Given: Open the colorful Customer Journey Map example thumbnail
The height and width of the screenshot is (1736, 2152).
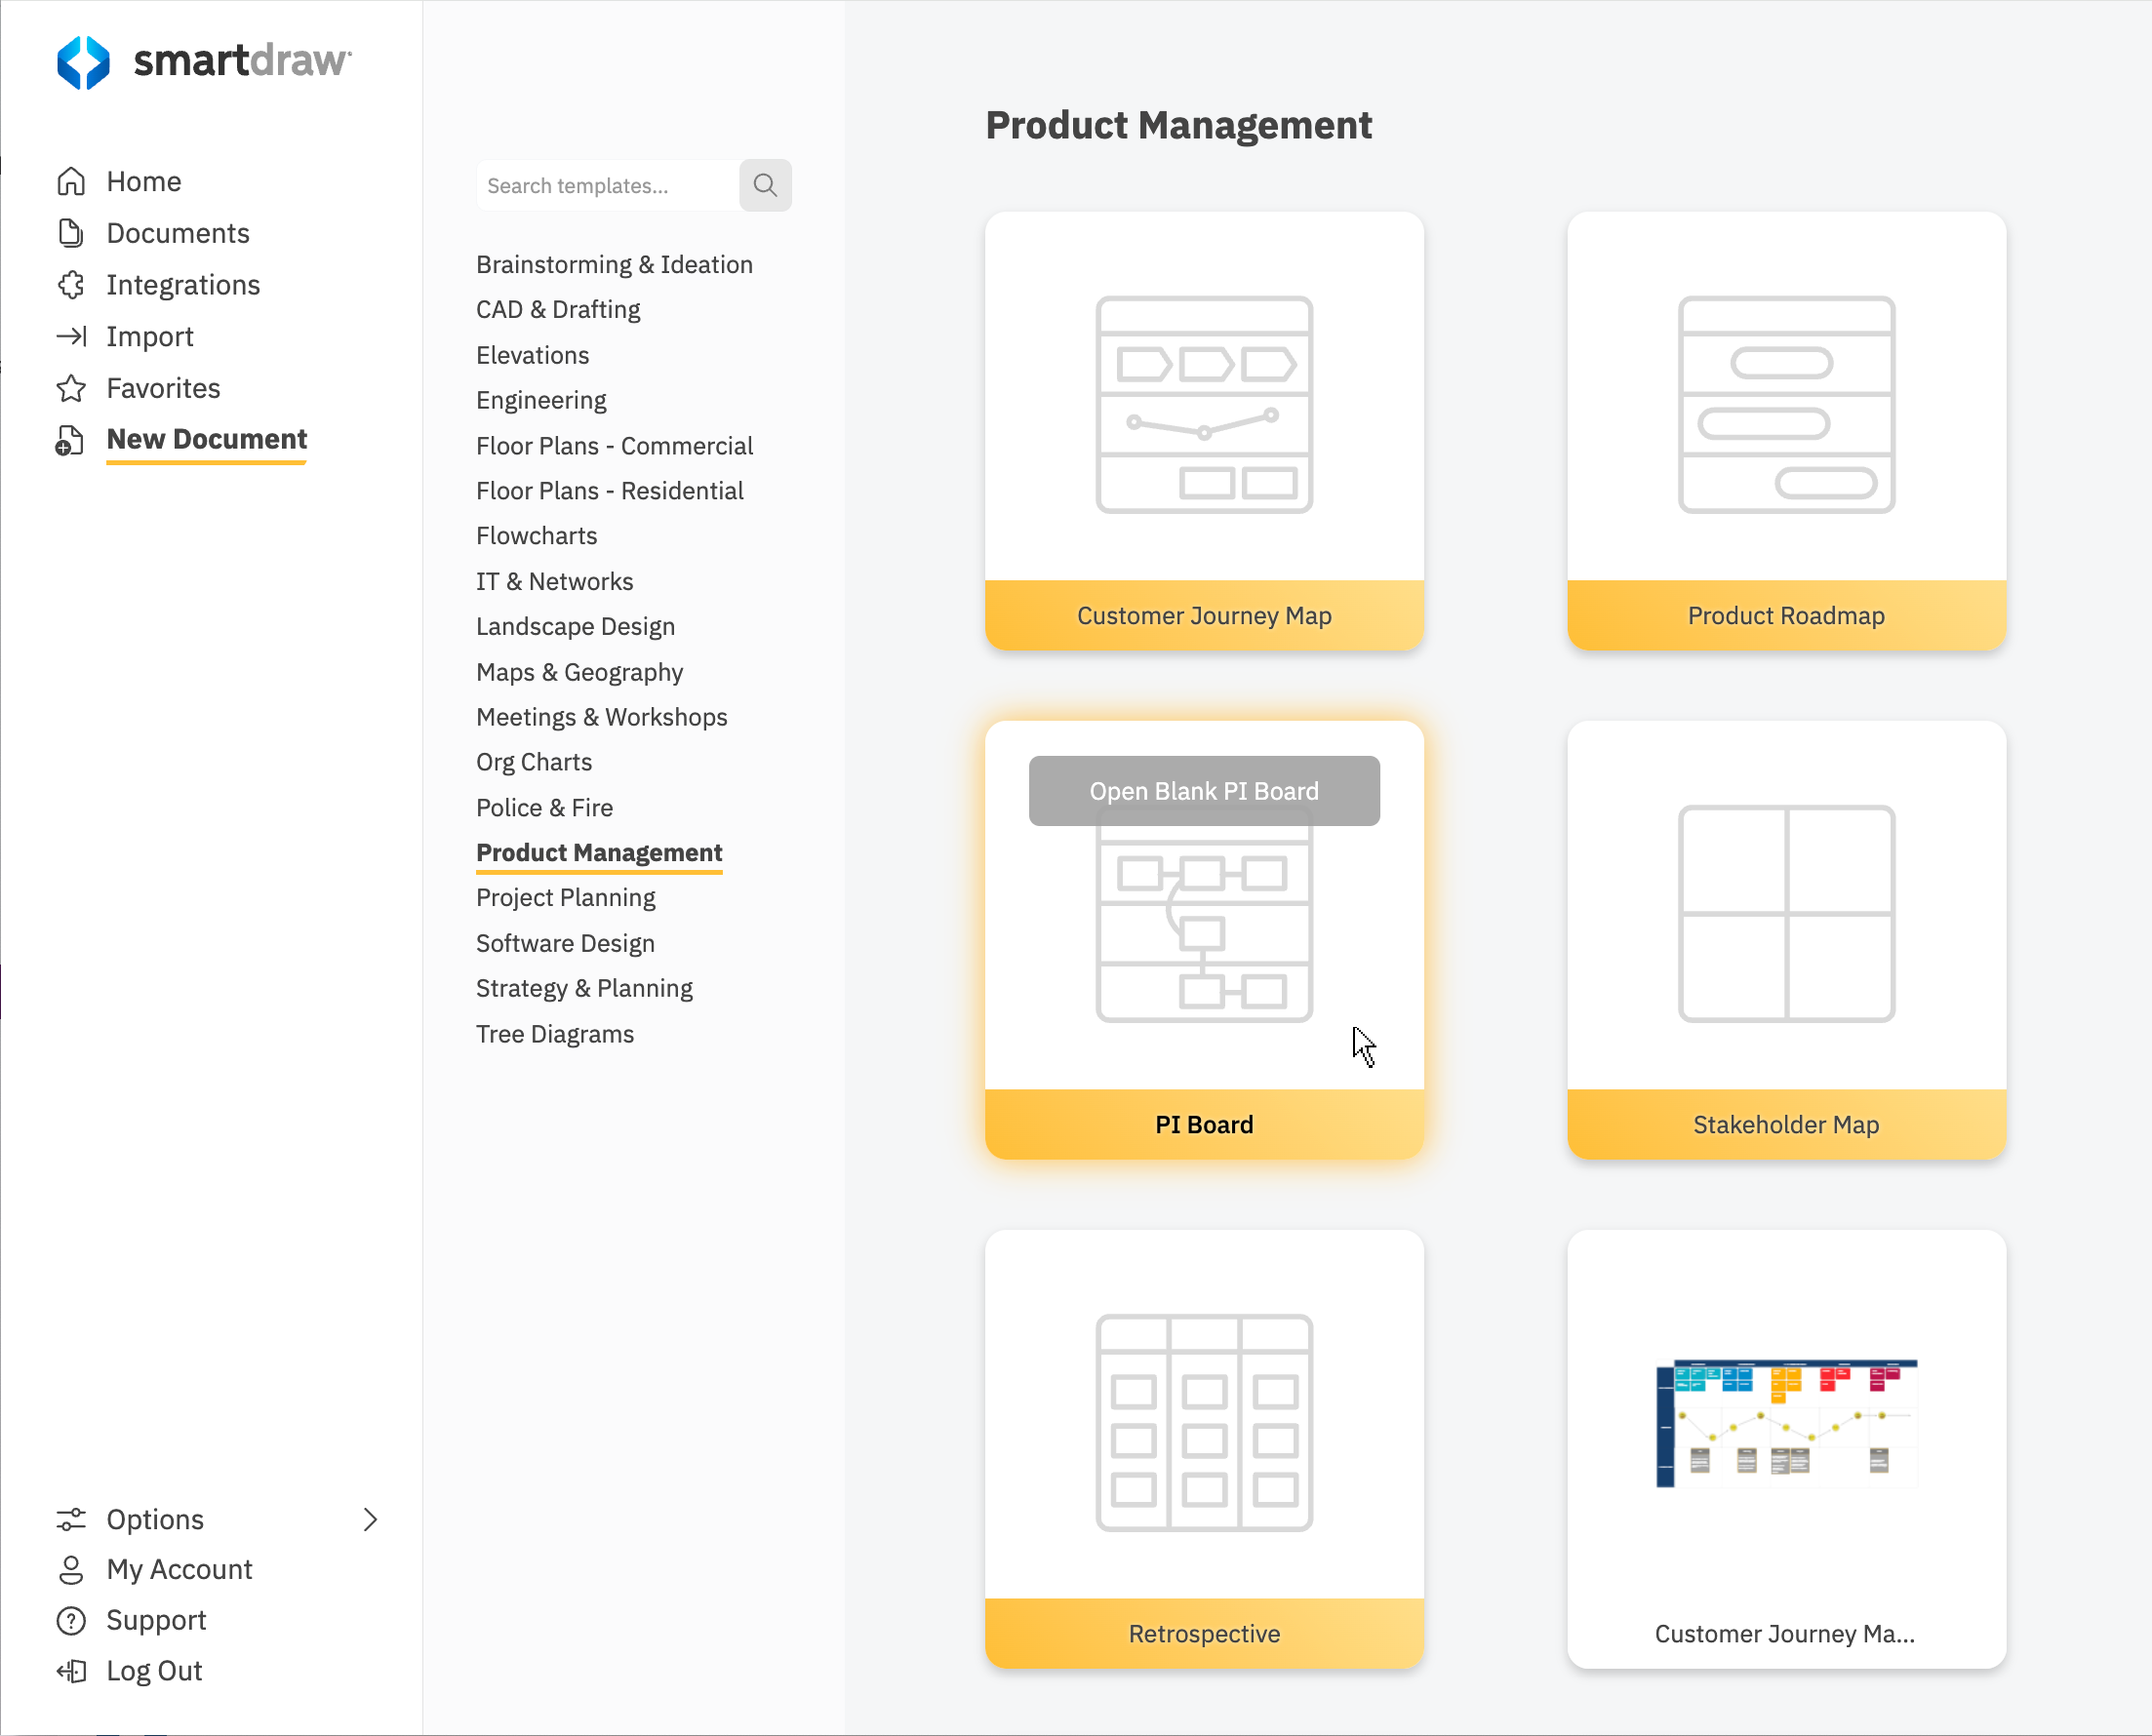Looking at the screenshot, I should [x=1786, y=1424].
